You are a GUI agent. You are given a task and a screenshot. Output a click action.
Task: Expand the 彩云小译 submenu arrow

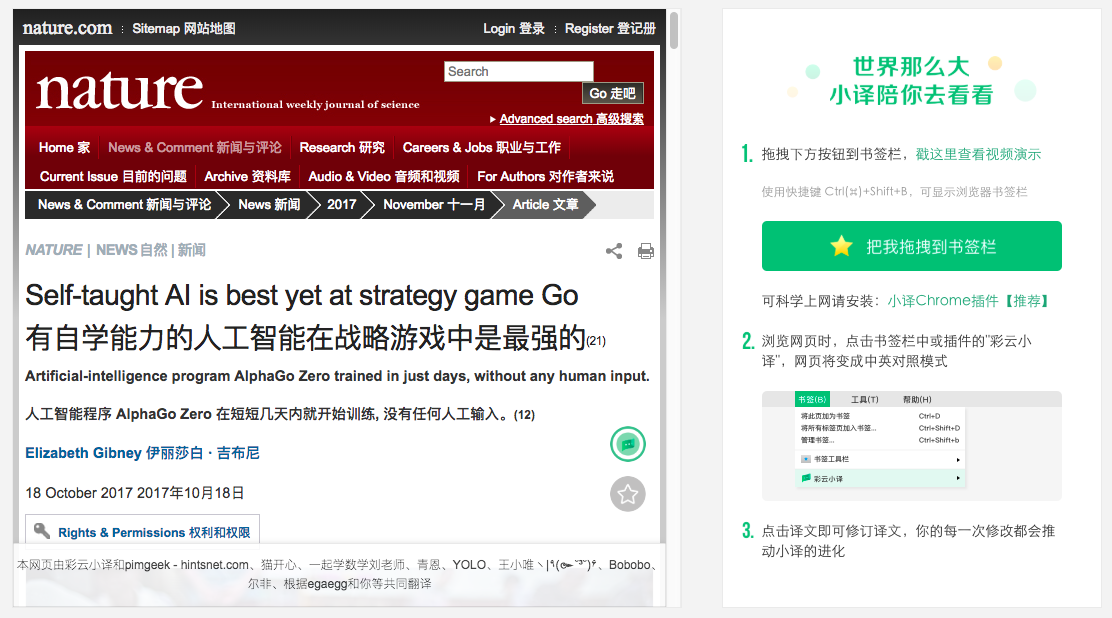point(958,478)
